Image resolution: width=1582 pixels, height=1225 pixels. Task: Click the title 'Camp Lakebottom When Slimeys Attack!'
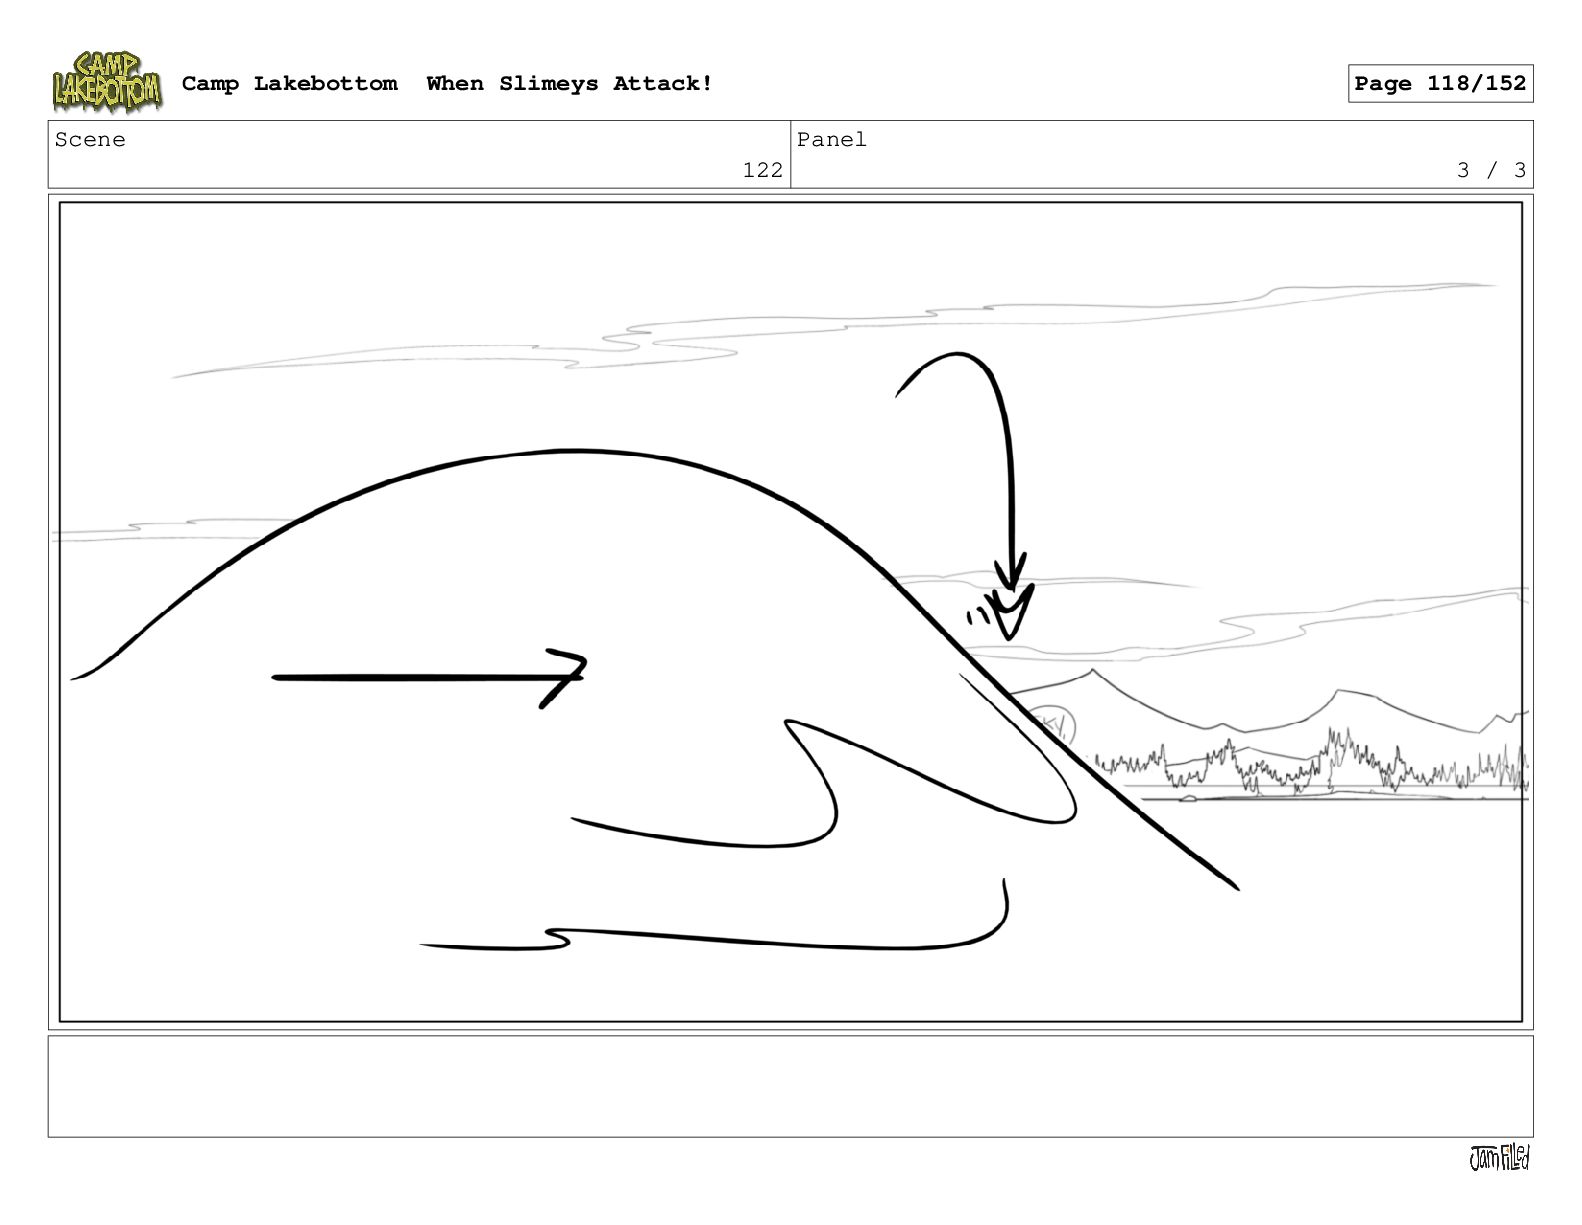click(x=447, y=84)
